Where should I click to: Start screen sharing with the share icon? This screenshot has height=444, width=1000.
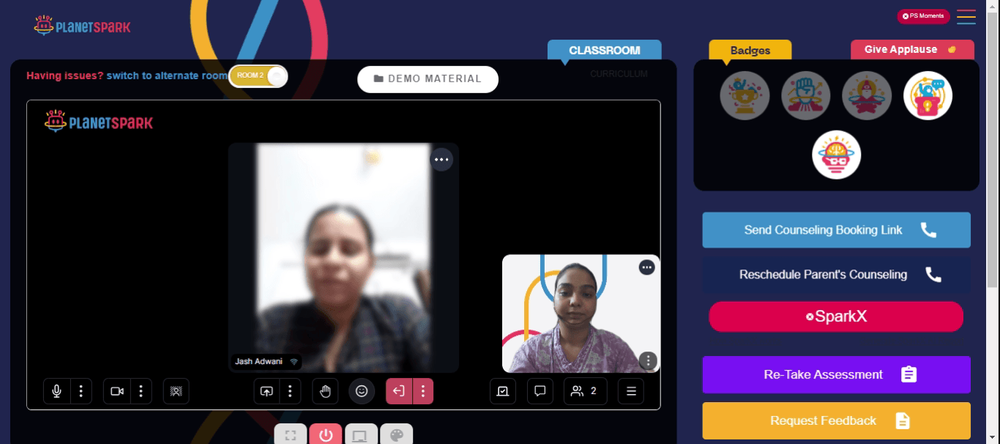click(x=267, y=391)
